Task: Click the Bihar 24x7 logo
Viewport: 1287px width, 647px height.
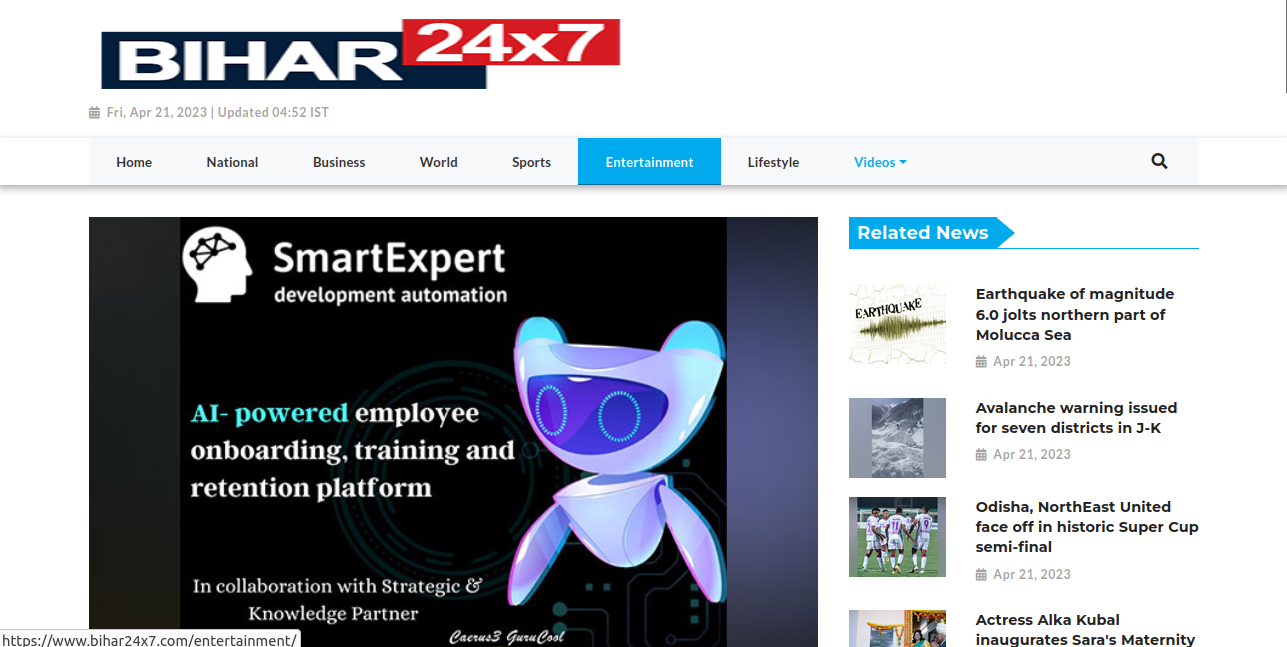Action: (360, 55)
